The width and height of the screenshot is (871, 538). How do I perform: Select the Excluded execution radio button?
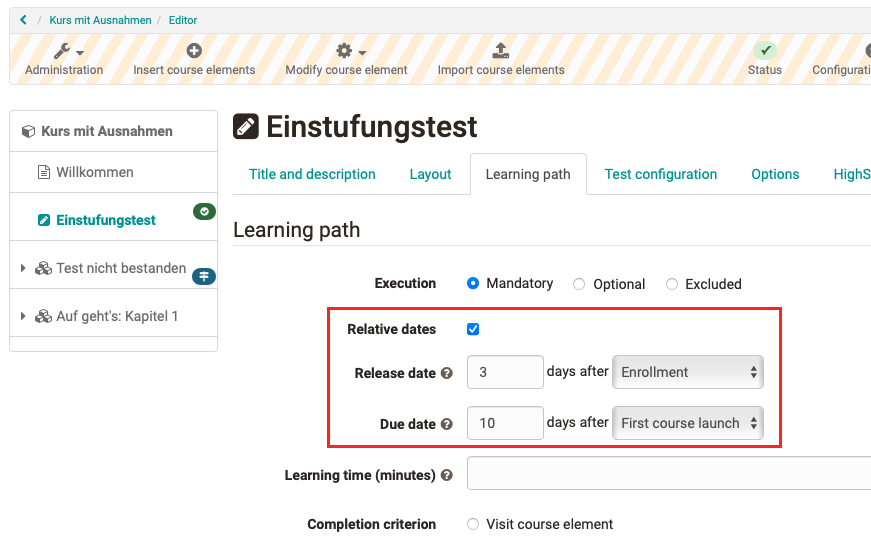(672, 284)
